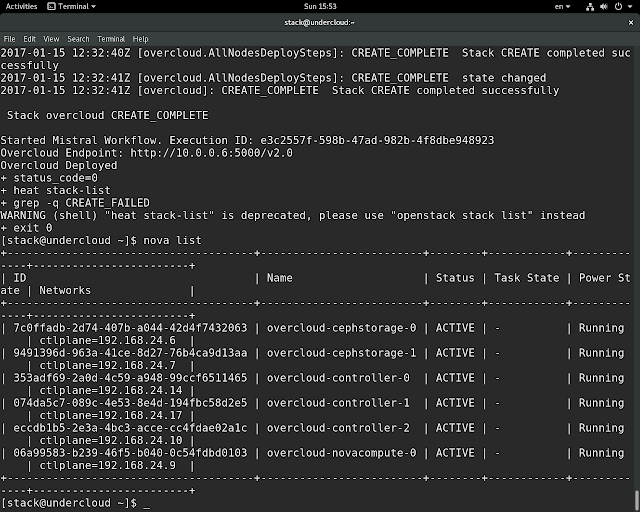Close the stack@undercloud terminal window
This screenshot has height=512, width=640.
631,22
